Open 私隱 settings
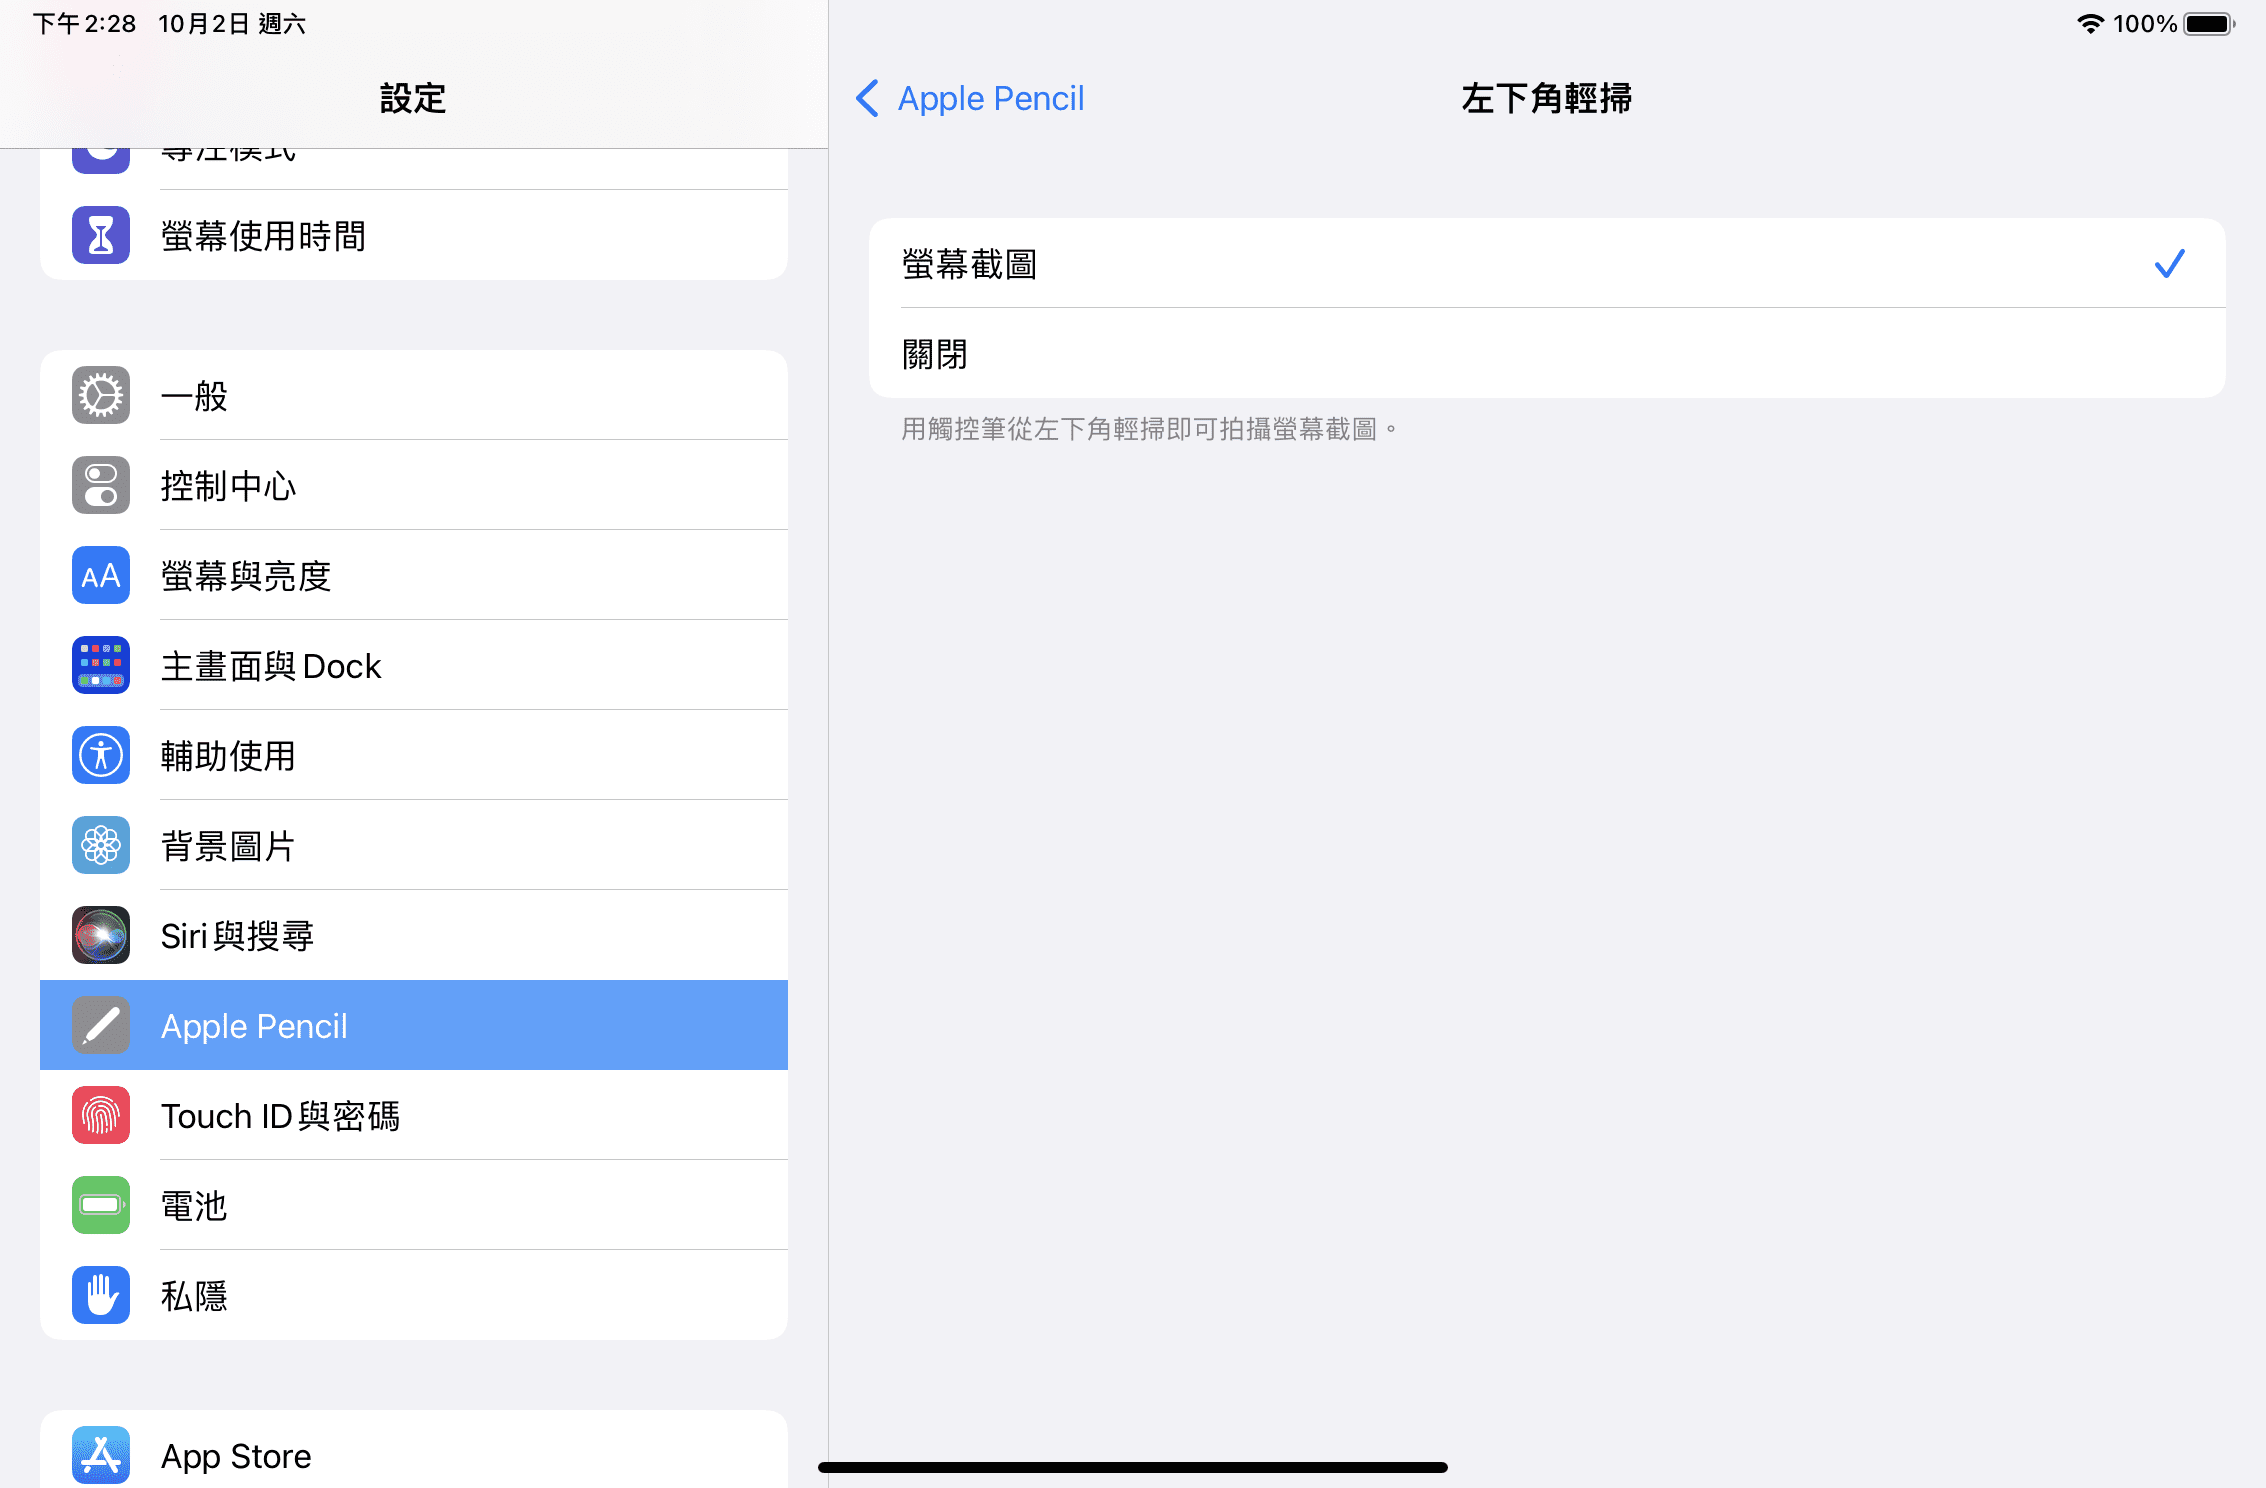Image resolution: width=2266 pixels, height=1488 pixels. 414,1295
